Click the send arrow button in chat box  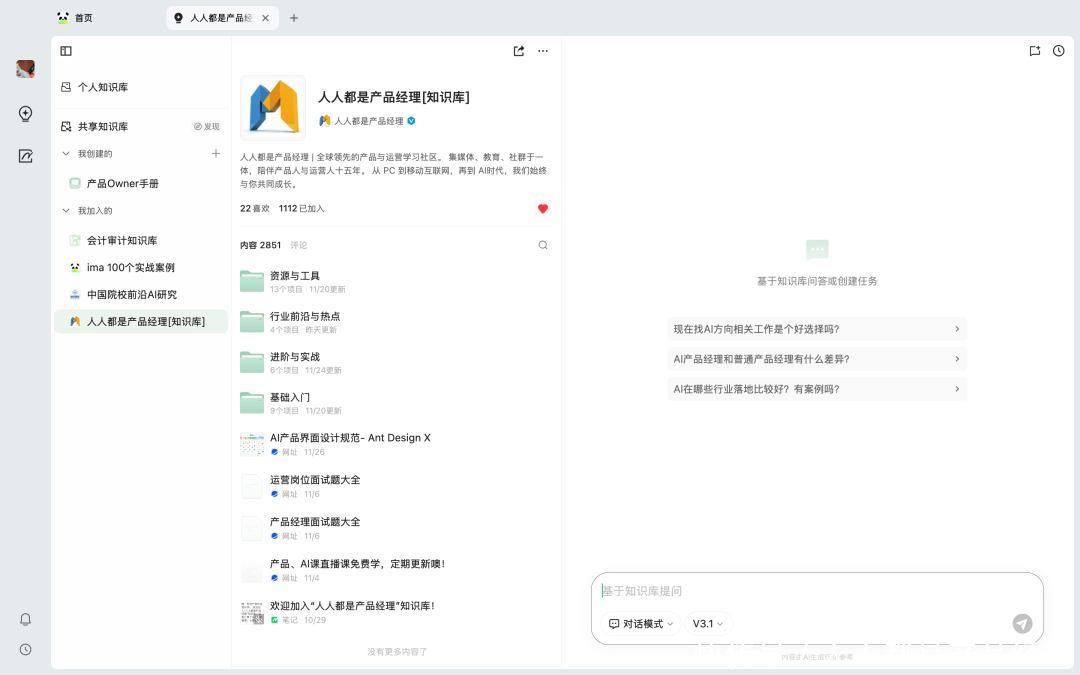coord(1022,623)
